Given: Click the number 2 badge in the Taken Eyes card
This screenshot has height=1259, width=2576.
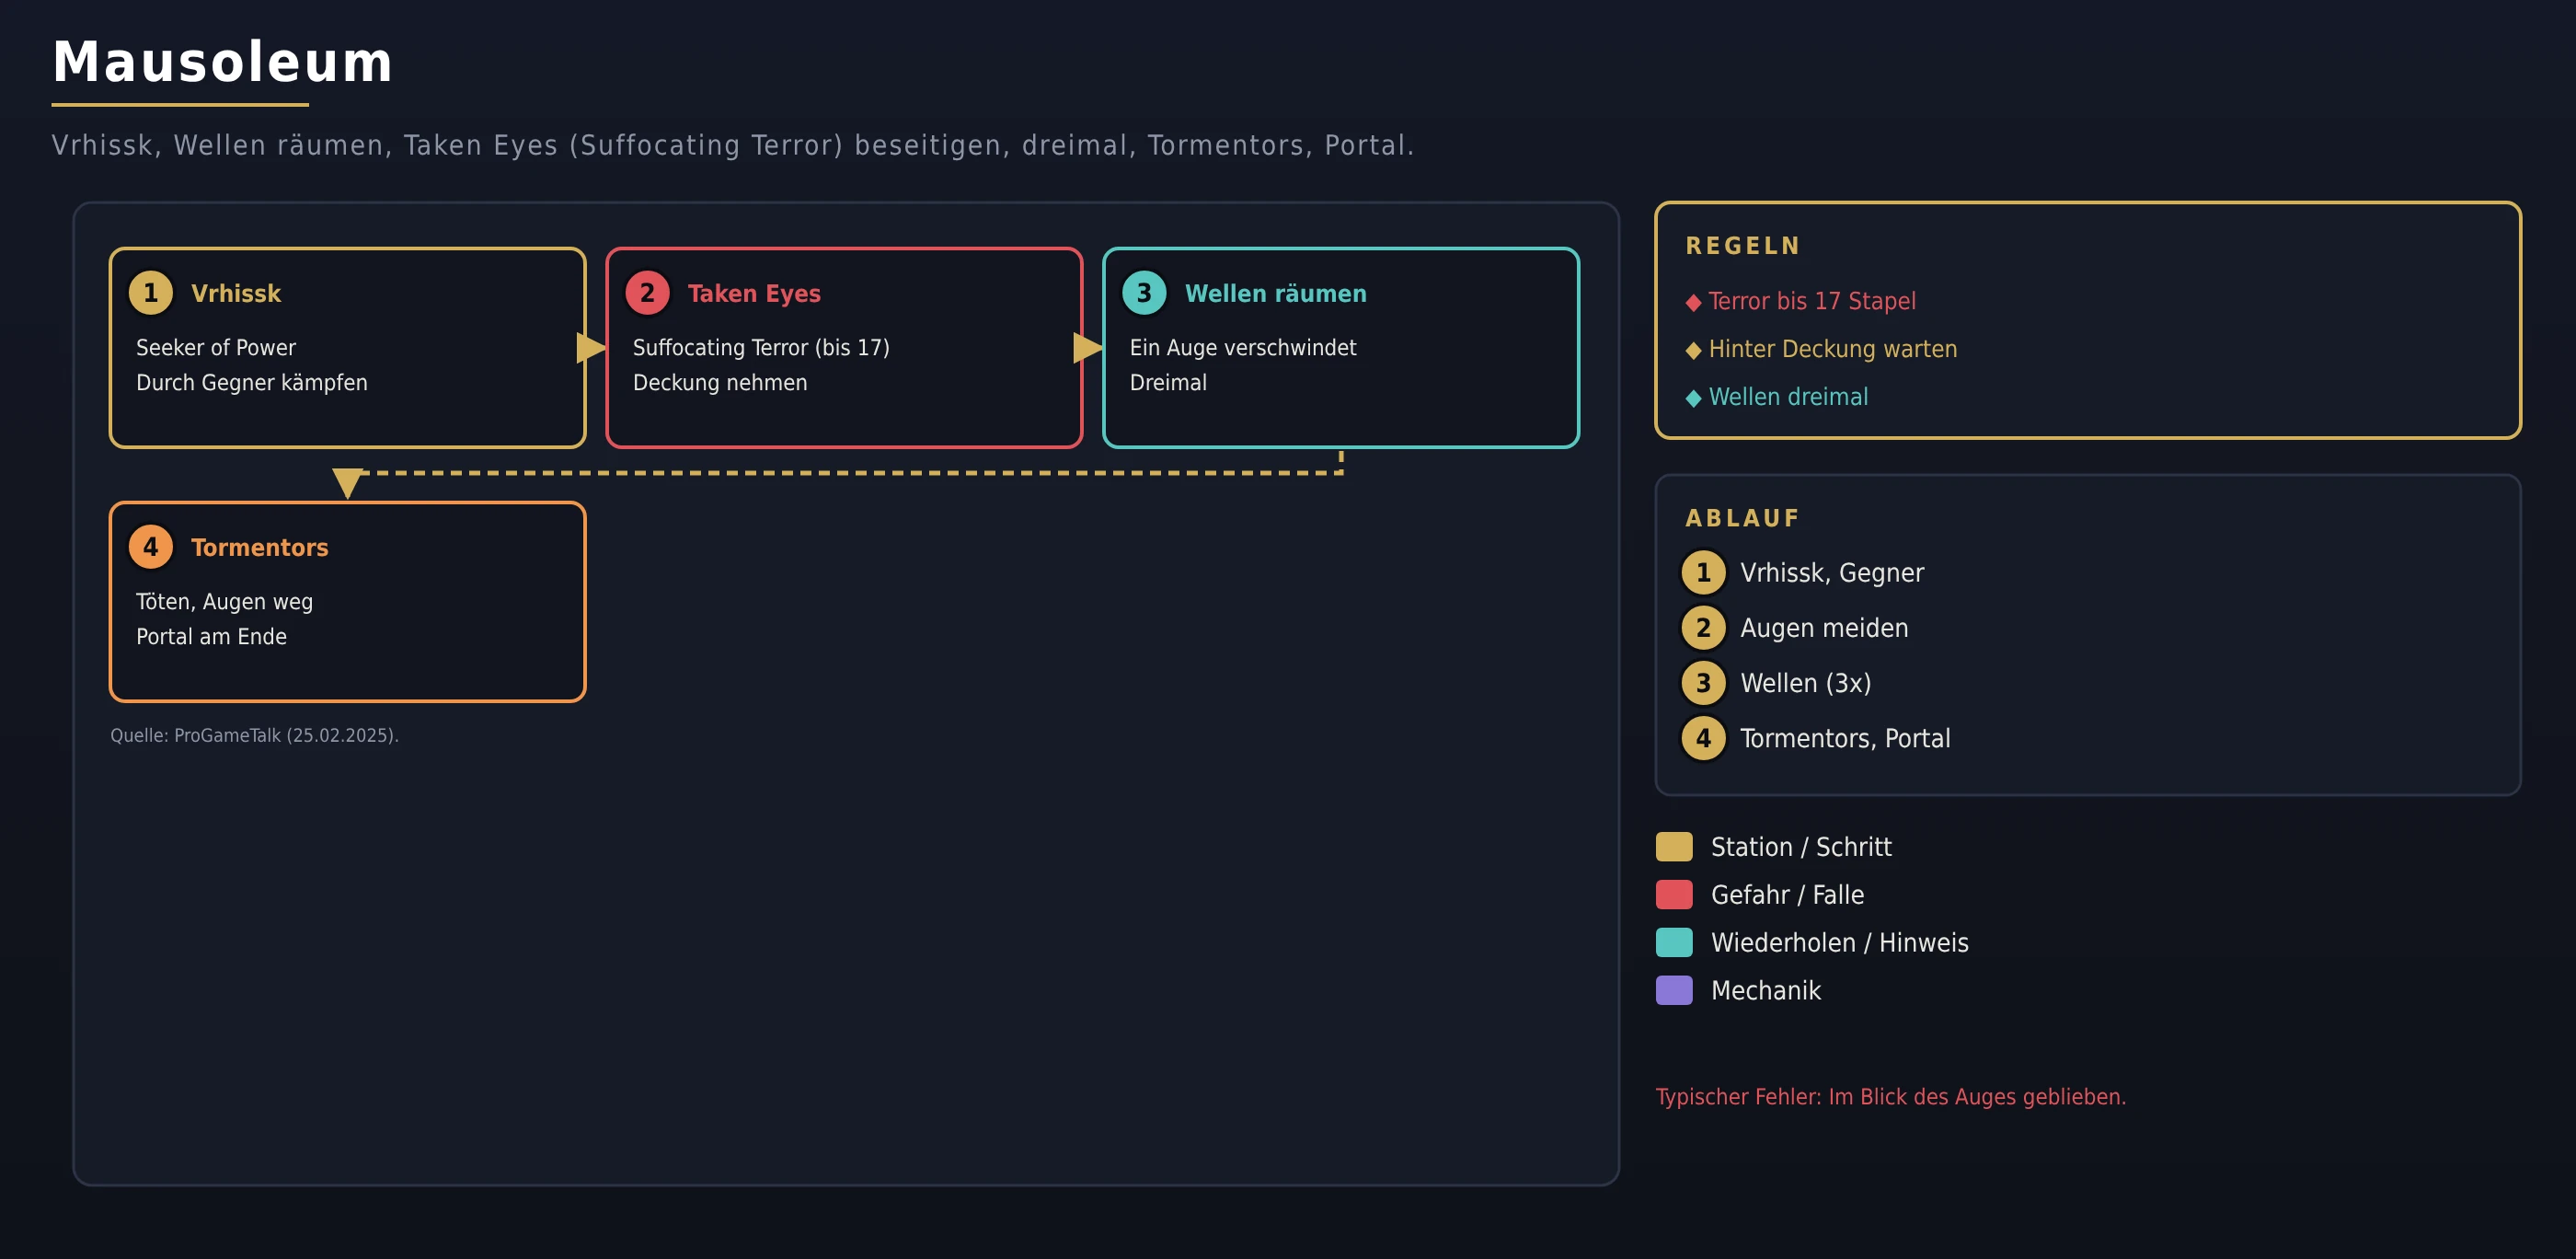Looking at the screenshot, I should click(648, 293).
